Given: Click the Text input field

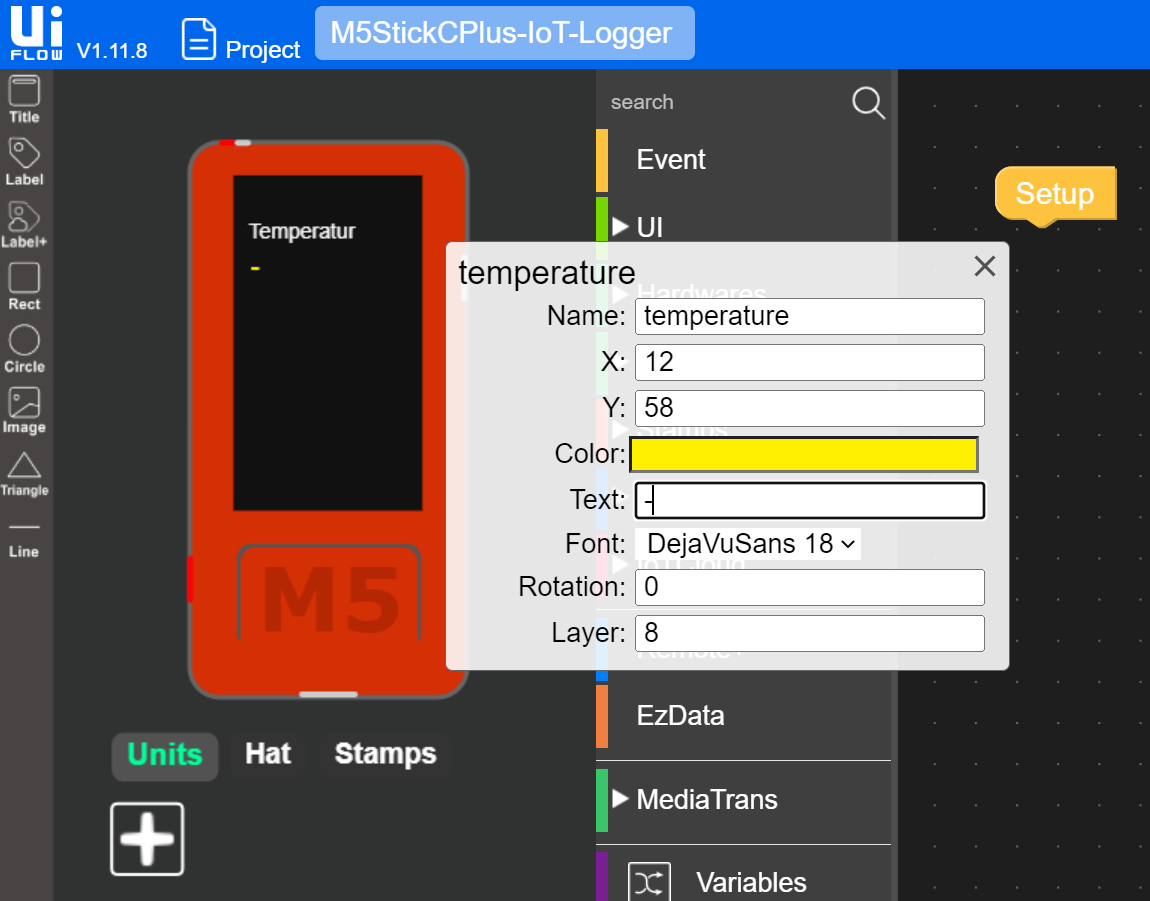Looking at the screenshot, I should point(810,500).
